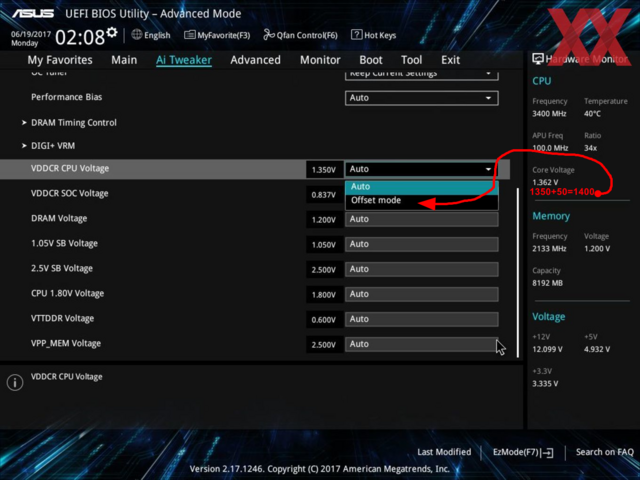Click the 40°C temperature reading
This screenshot has width=640, height=480.
click(592, 113)
